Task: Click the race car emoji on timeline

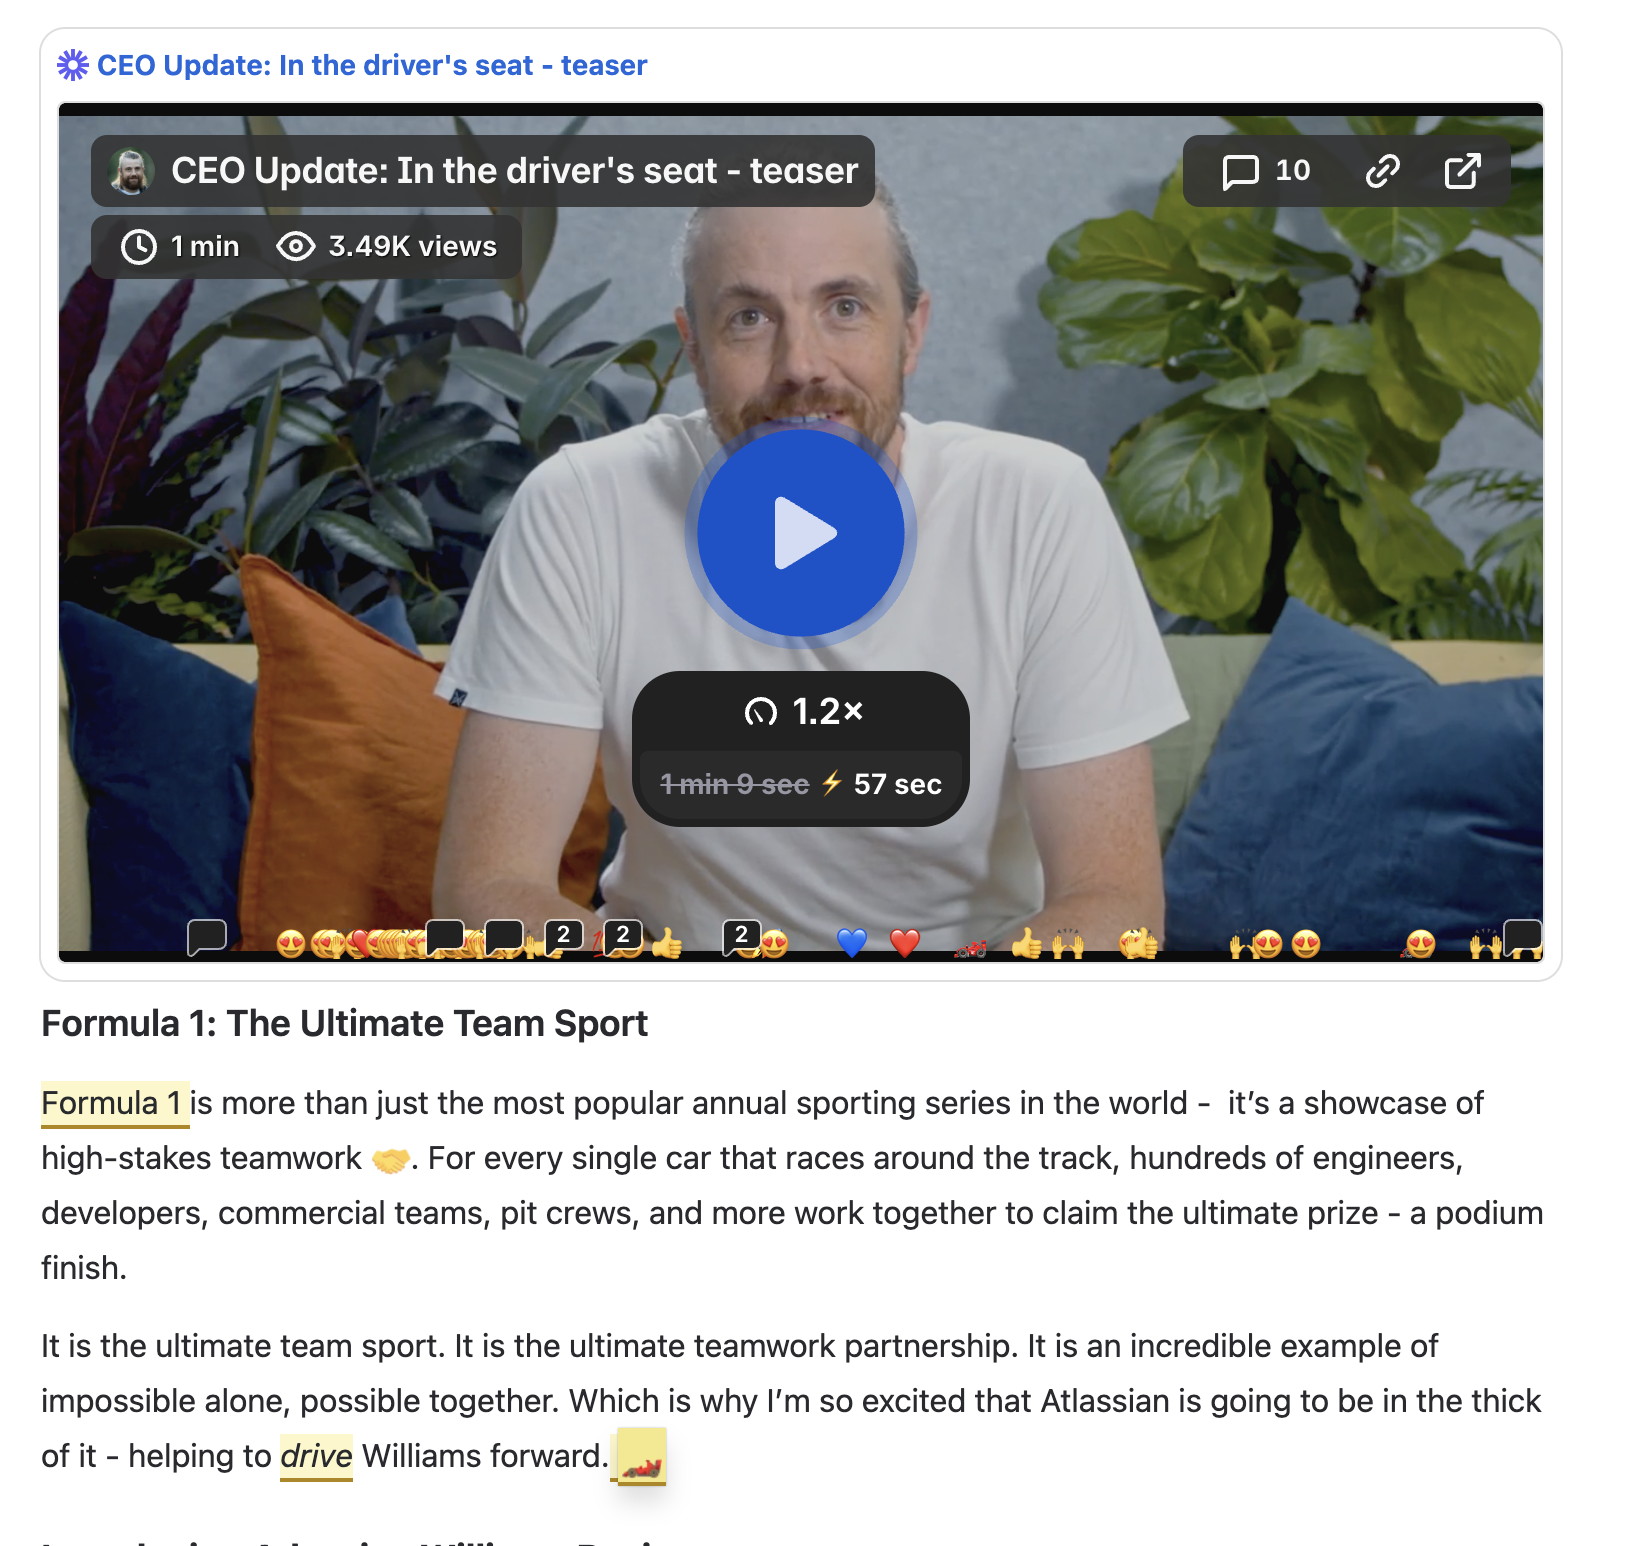Action: tap(970, 947)
